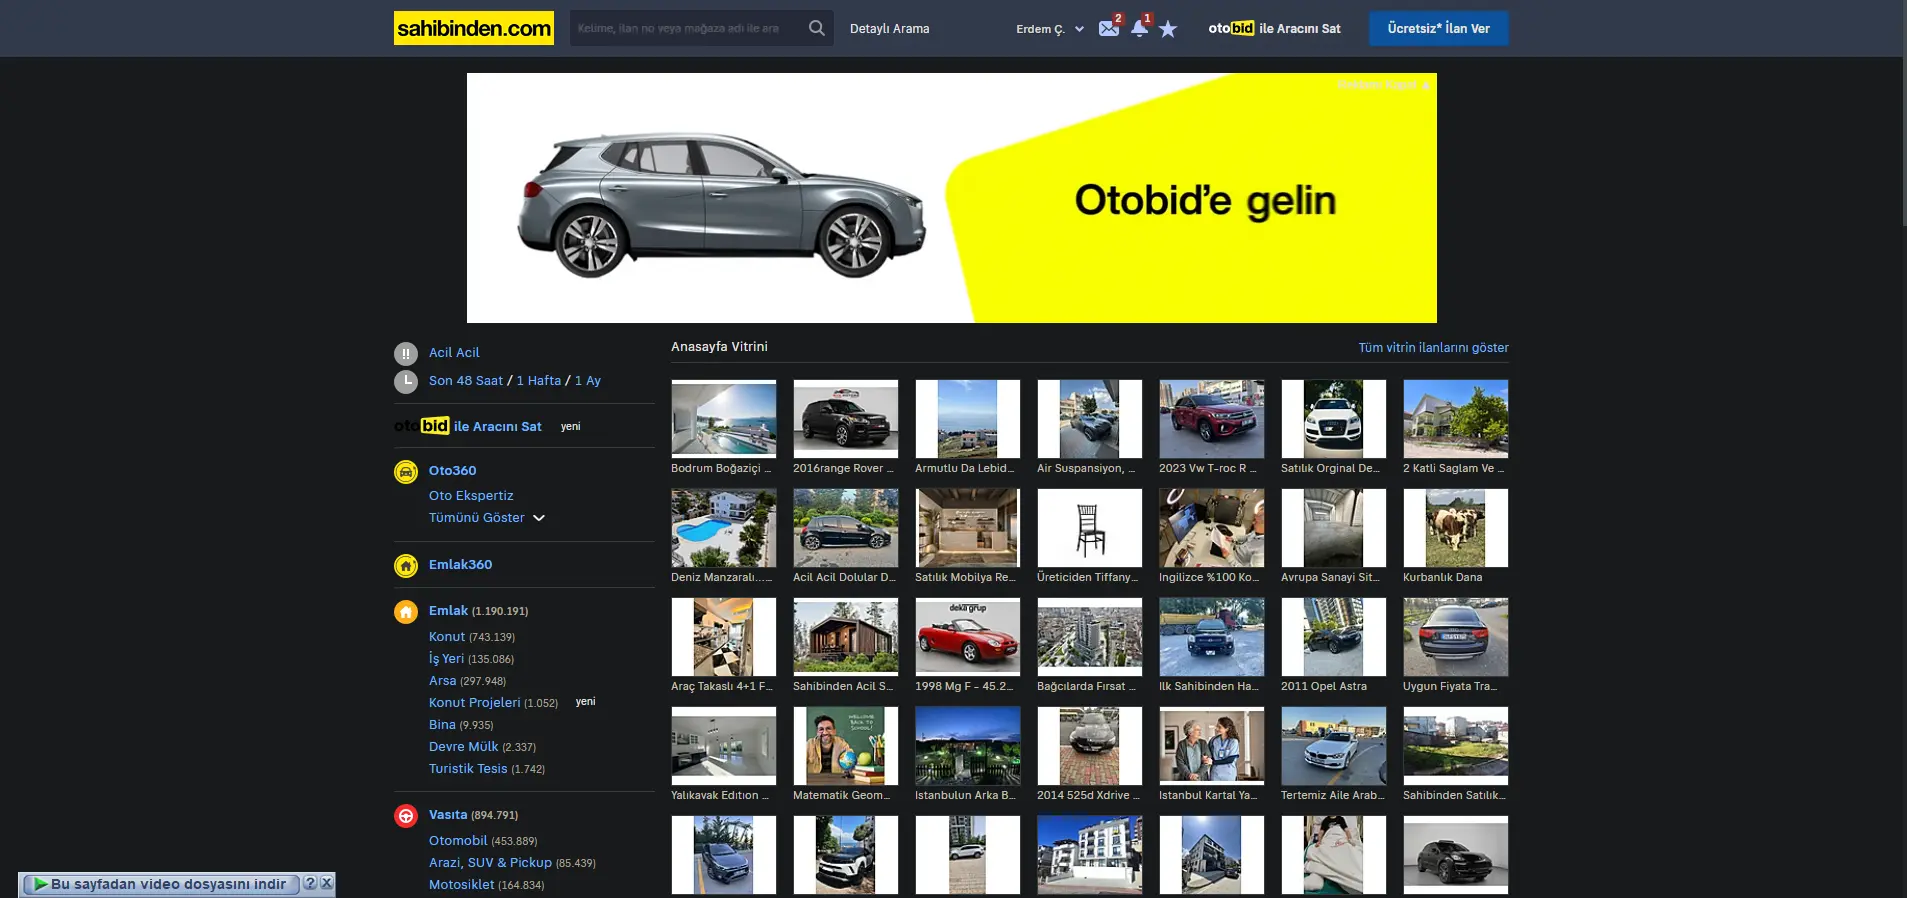The image size is (1907, 898).
Task: Open the messages envelope icon
Action: 1108,28
